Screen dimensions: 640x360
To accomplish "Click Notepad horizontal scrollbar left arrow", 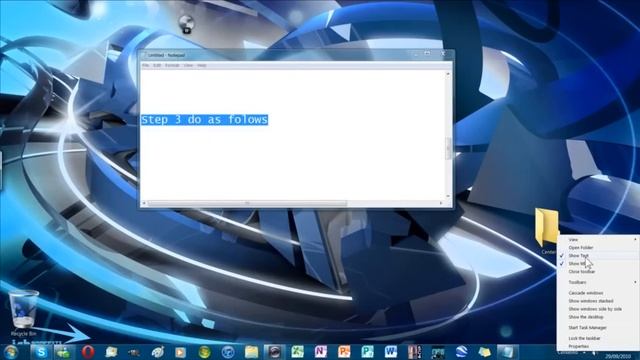I will [144, 203].
